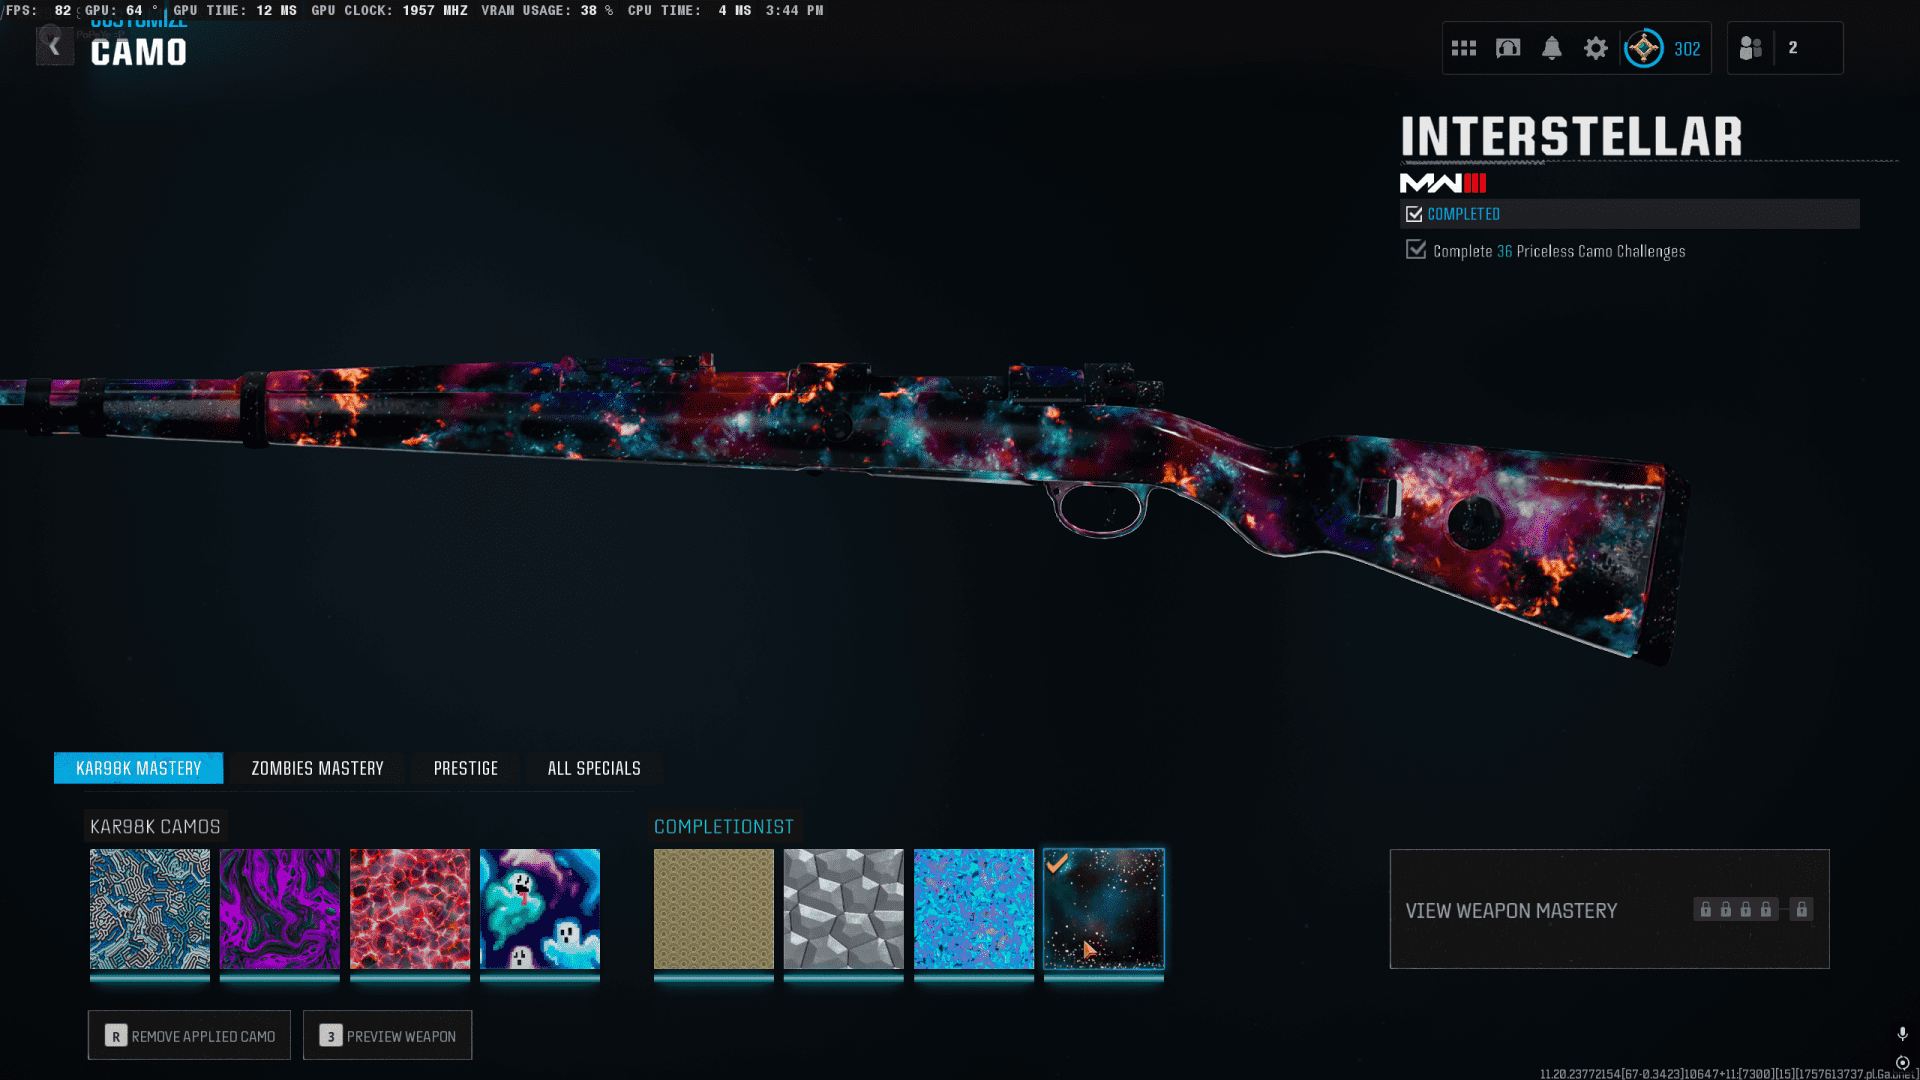Open the settings gear icon
The height and width of the screenshot is (1080, 1920).
pos(1596,48)
